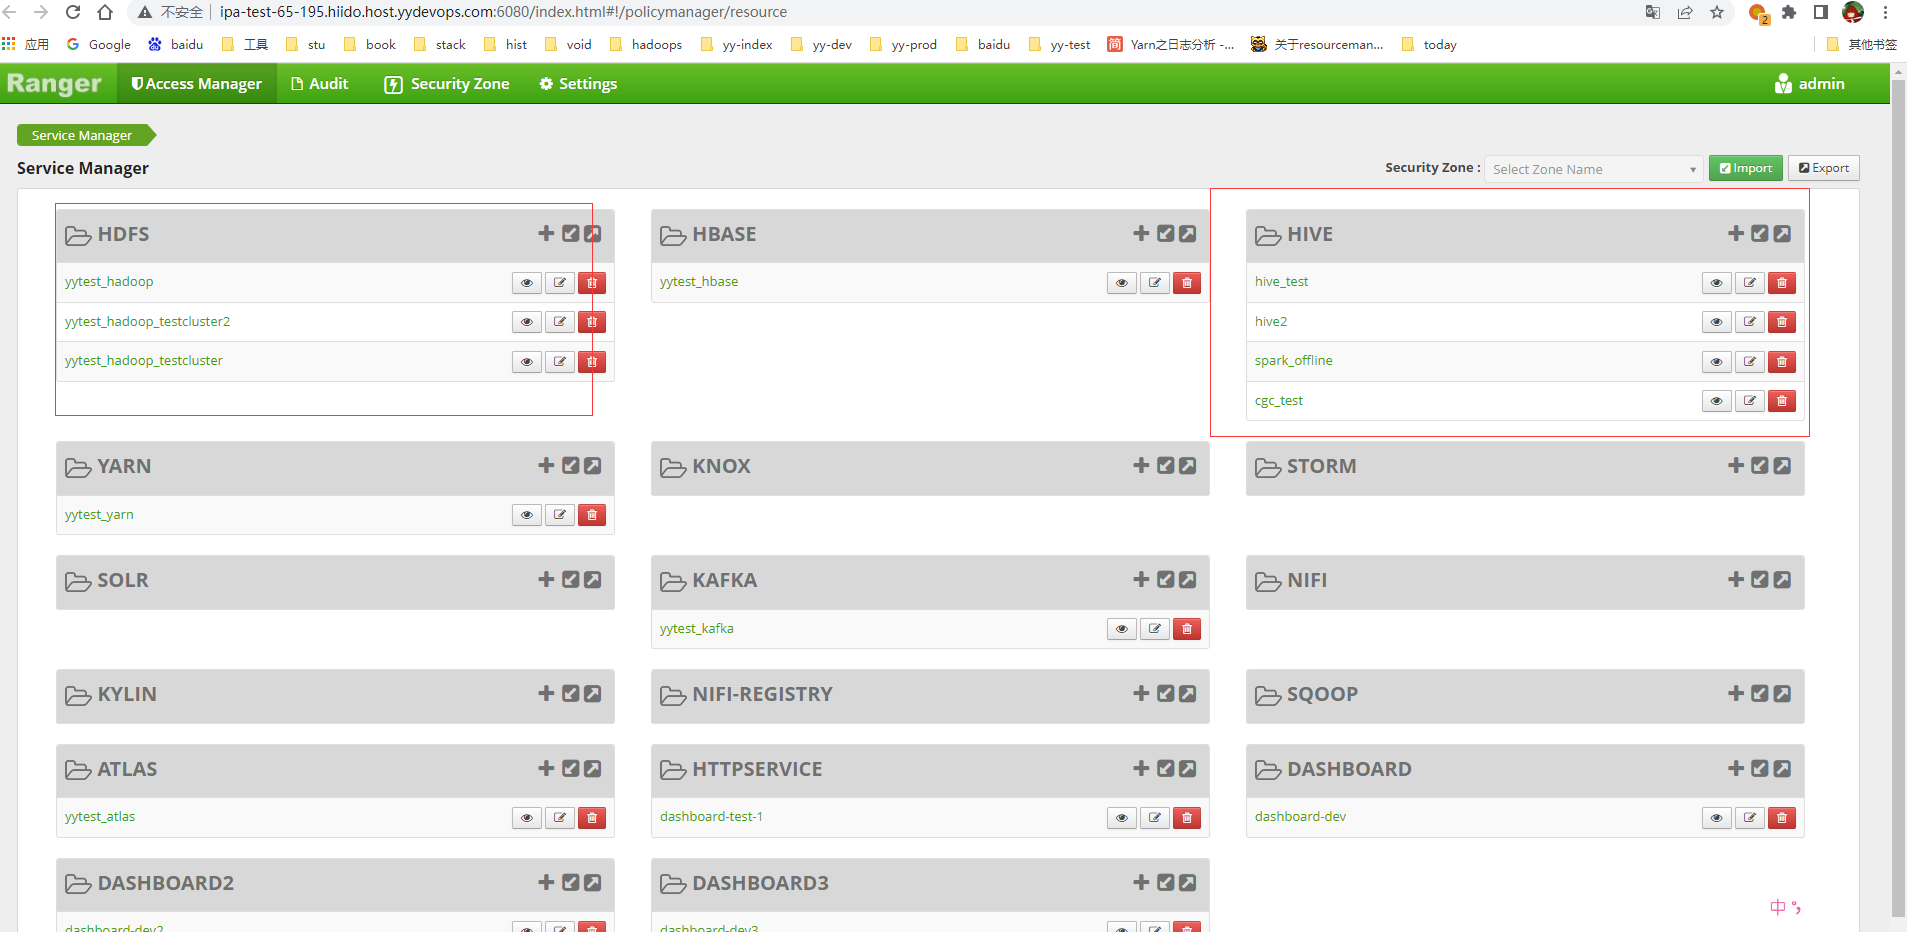Viewport: 1907px width, 932px height.
Task: Switch to the Audit tab
Action: coord(319,84)
